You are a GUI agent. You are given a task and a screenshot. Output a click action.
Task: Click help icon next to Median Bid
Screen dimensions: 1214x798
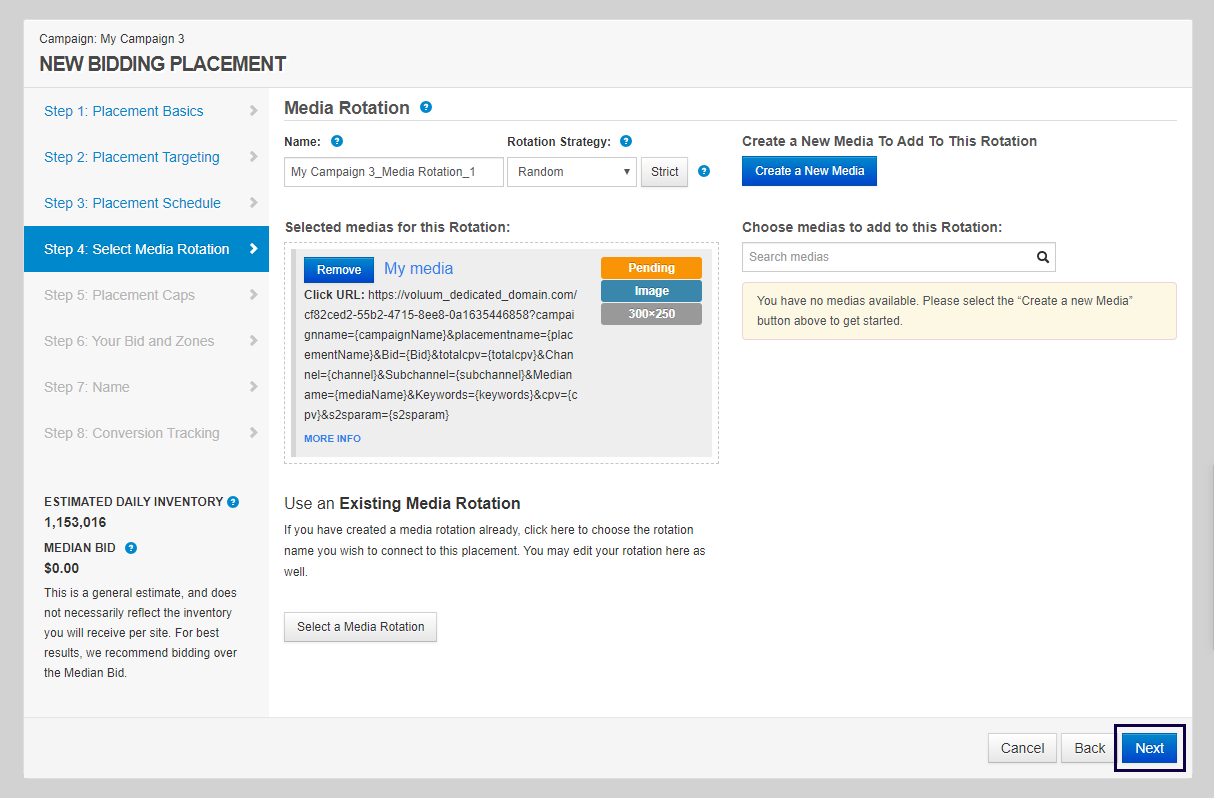pos(131,548)
